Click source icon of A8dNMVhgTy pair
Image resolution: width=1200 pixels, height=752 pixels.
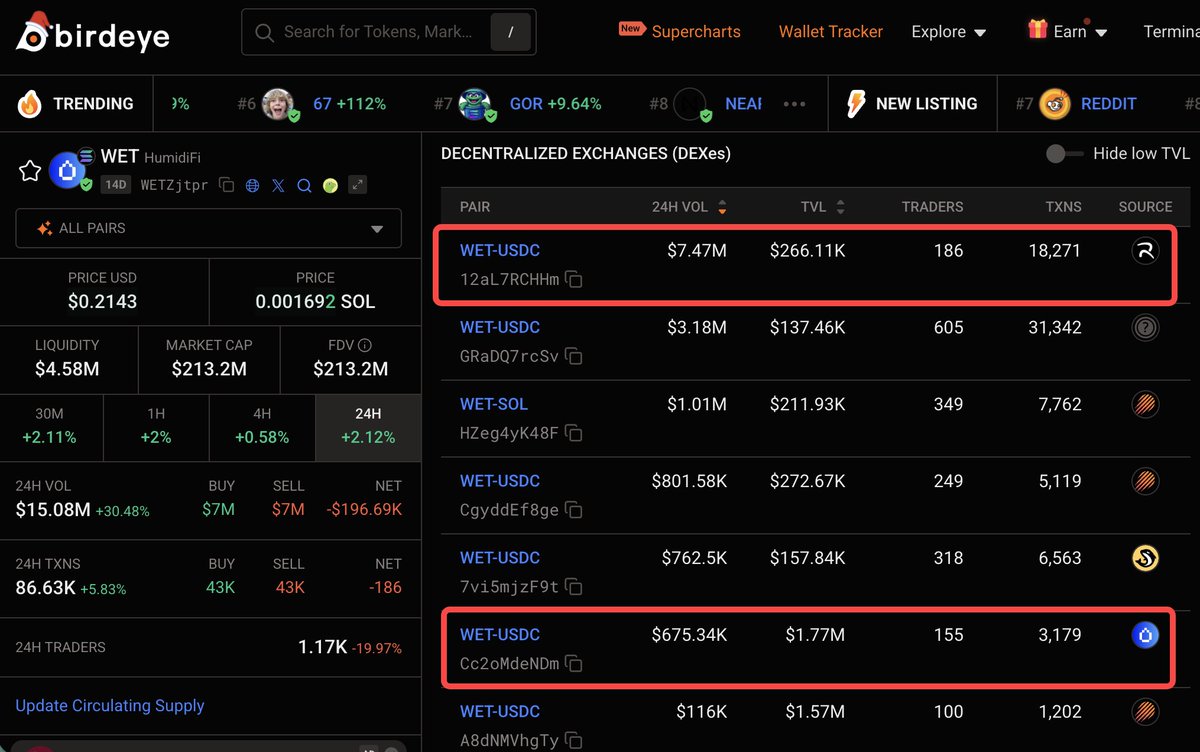(1145, 712)
